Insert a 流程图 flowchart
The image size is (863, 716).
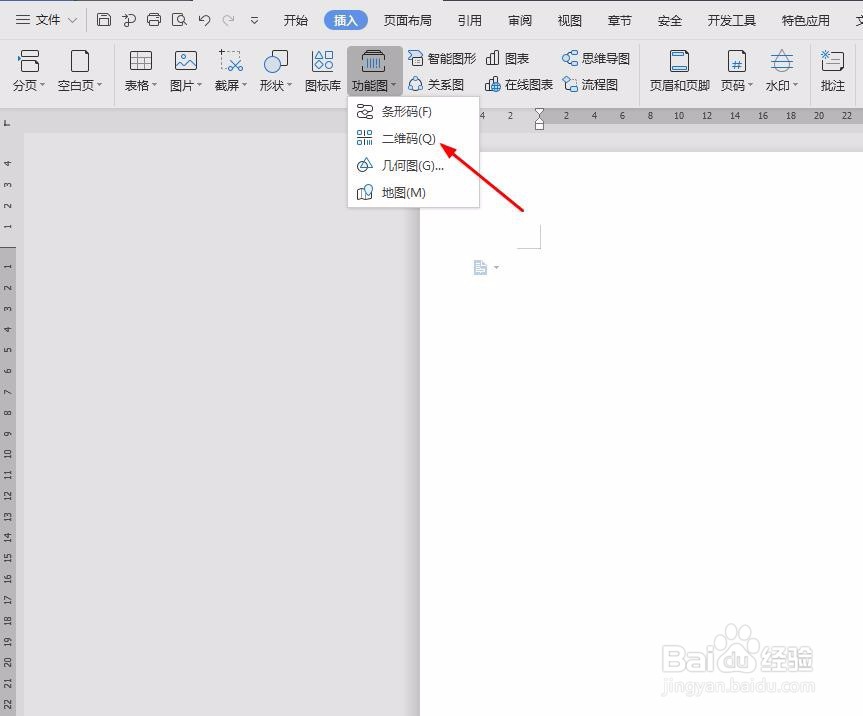(590, 85)
